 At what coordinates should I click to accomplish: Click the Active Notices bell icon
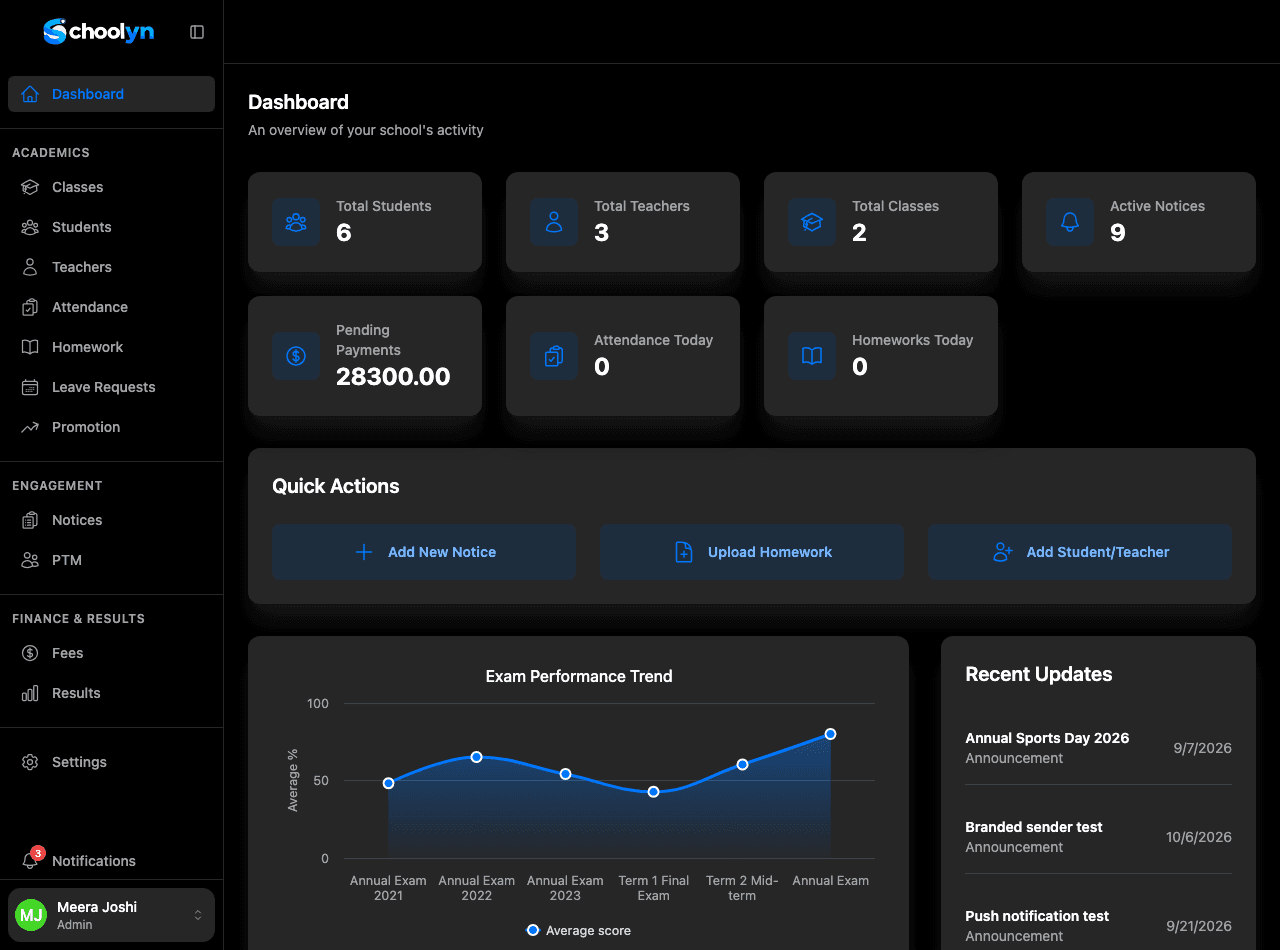coord(1070,222)
